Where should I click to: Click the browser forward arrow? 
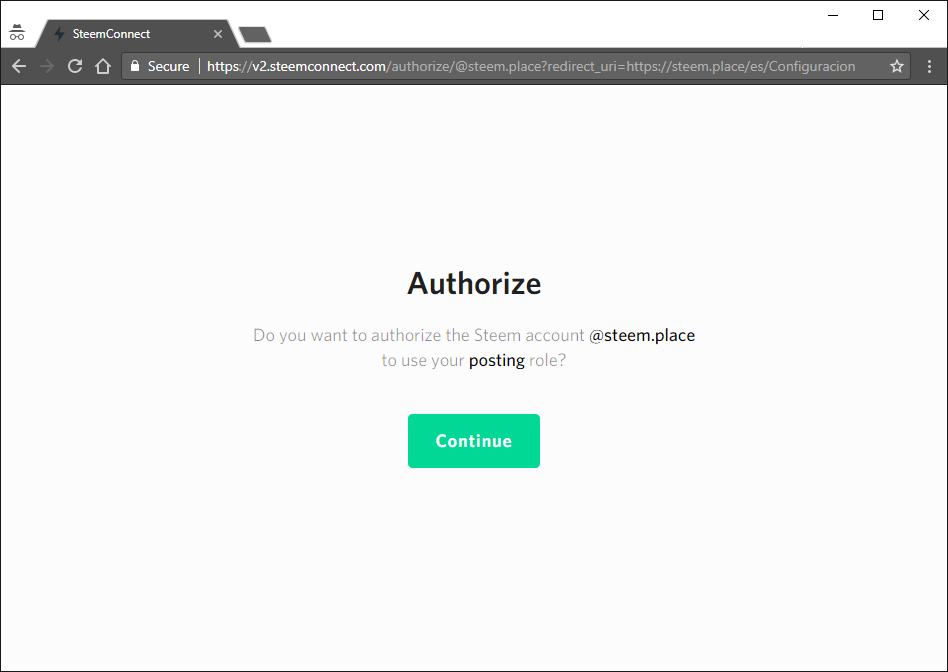pos(47,66)
